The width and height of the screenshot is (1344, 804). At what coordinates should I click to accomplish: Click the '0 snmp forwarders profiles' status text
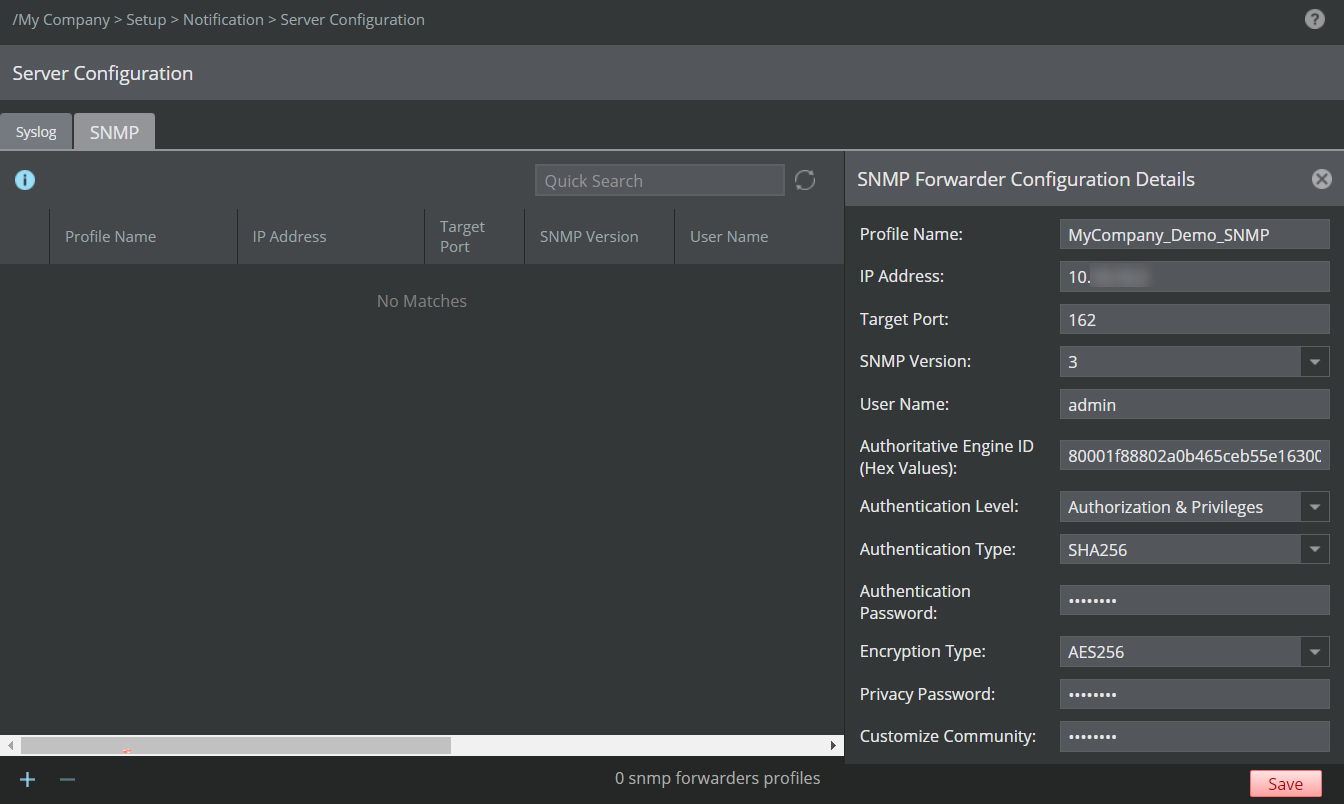(x=717, y=778)
